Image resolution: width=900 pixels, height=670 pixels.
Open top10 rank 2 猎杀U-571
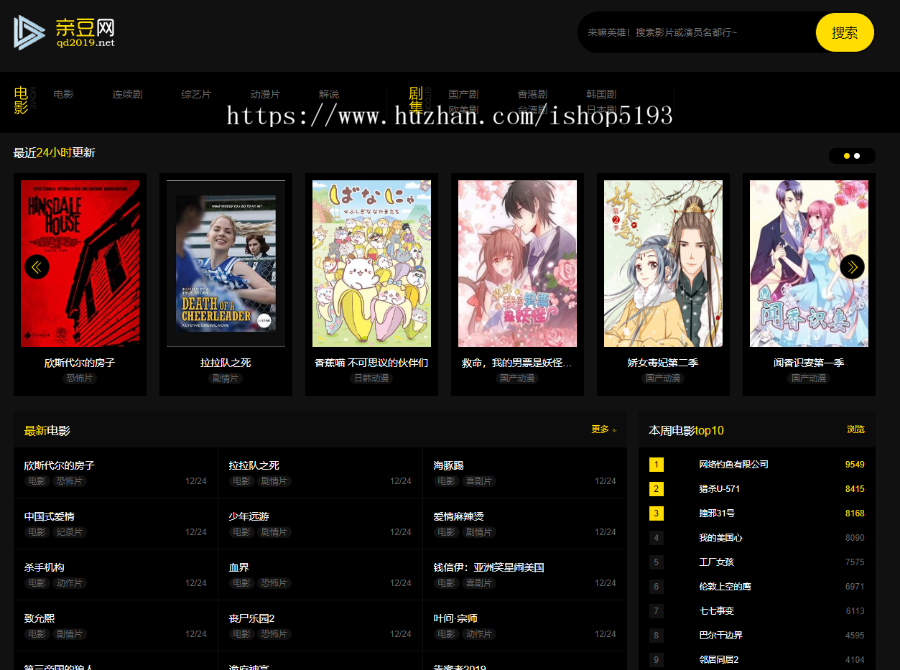tap(719, 489)
